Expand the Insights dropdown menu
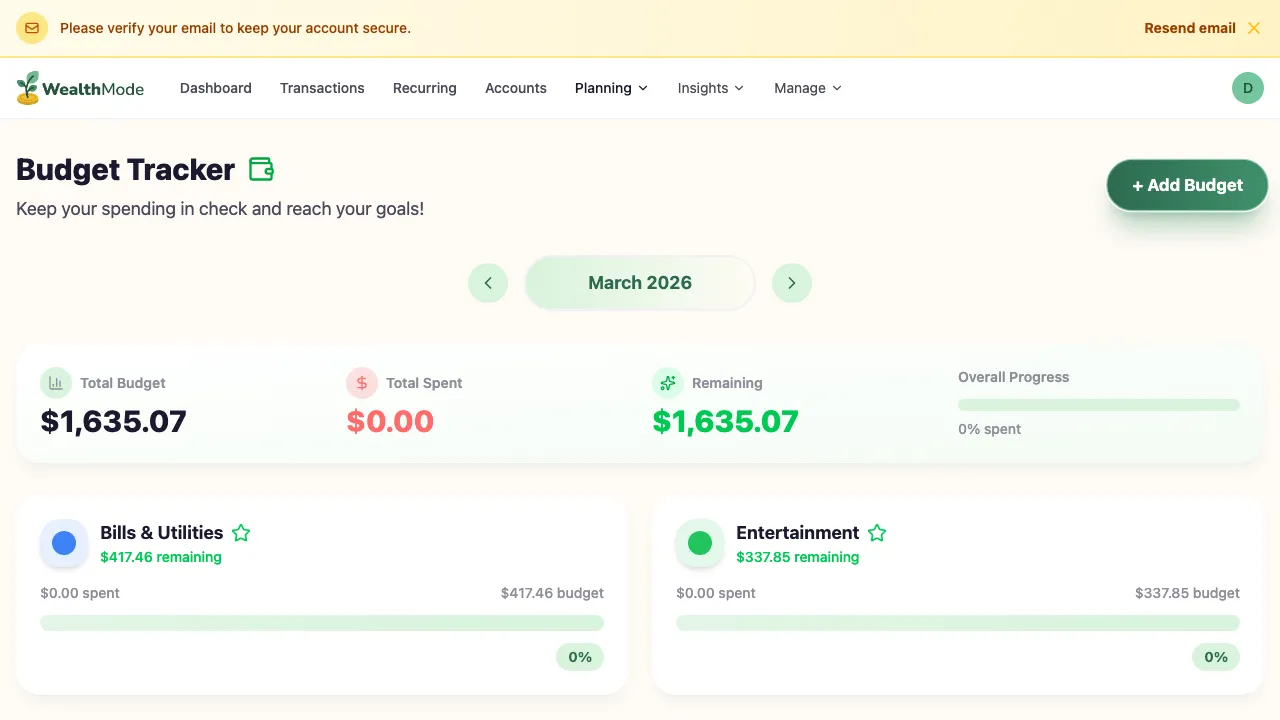 [710, 88]
